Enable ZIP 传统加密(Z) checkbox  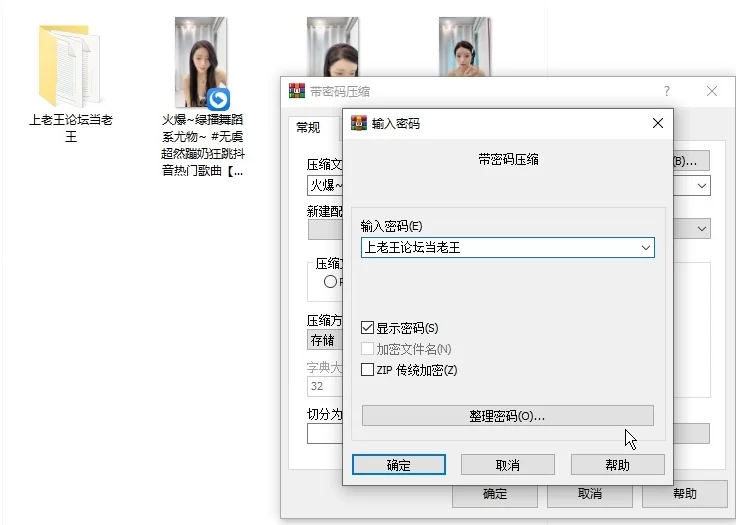point(368,370)
